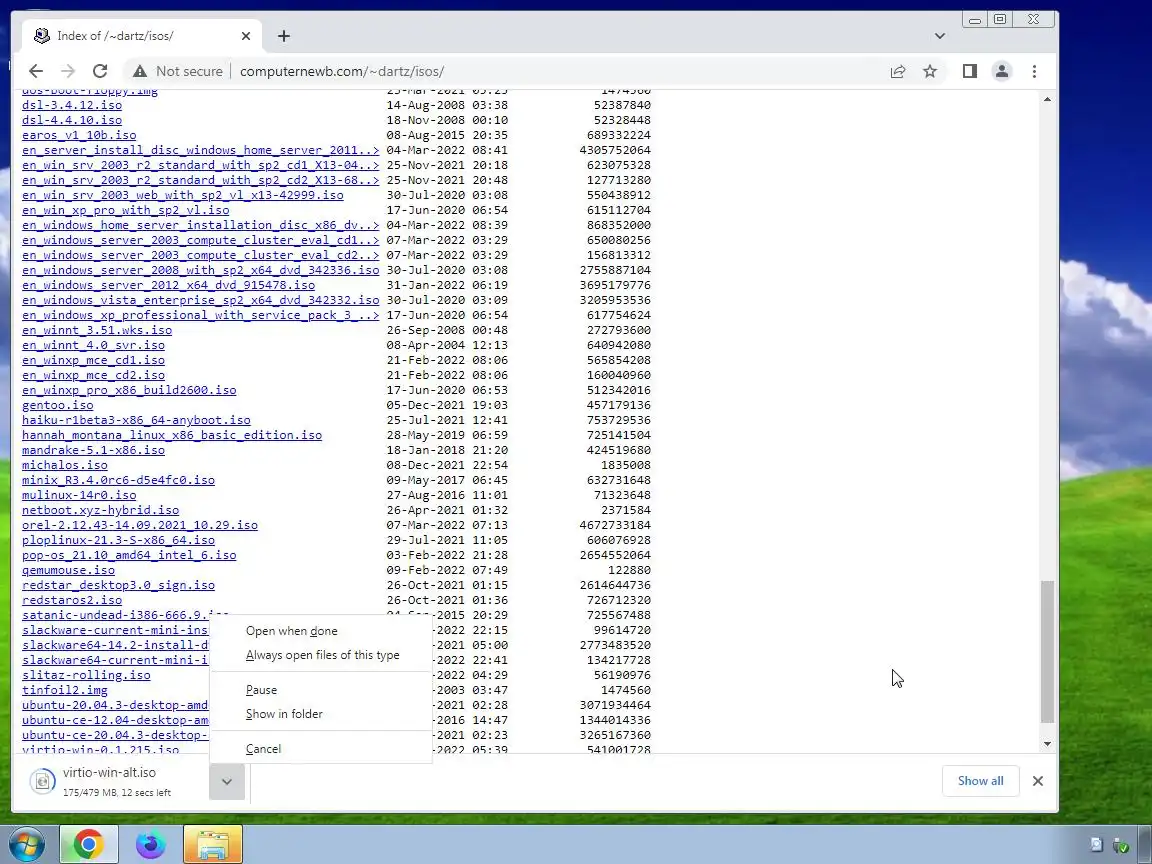
Task: Click the slitaz-rolling.iso link
Action: pos(87,675)
